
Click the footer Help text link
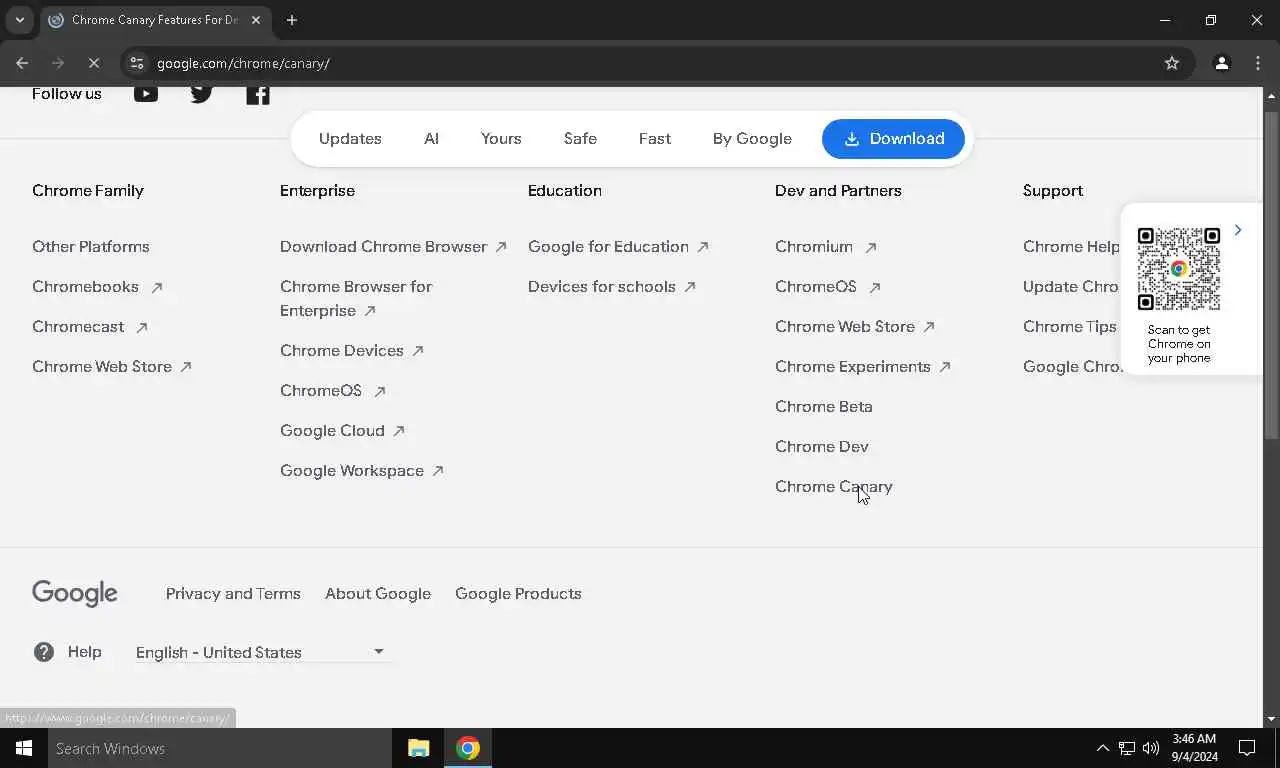pos(85,652)
